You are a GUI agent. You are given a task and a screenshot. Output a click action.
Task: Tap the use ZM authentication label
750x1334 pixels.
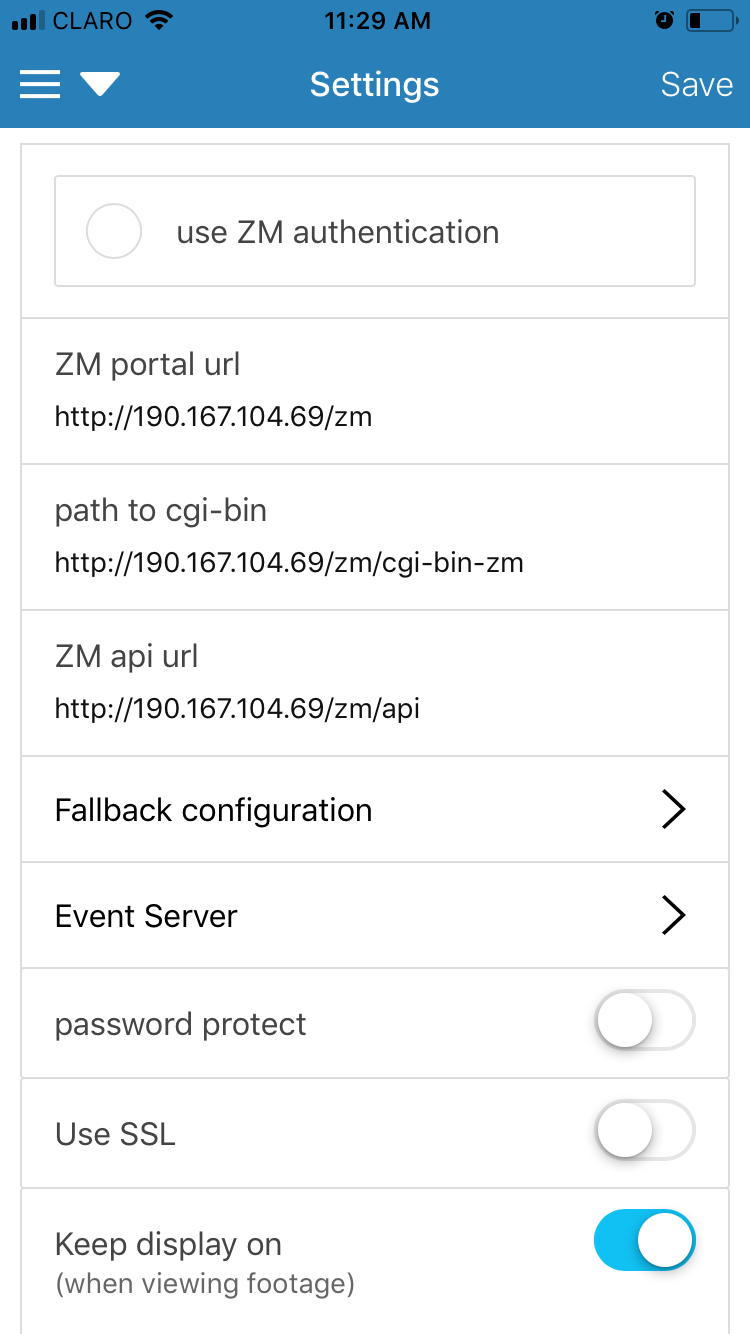(x=338, y=232)
